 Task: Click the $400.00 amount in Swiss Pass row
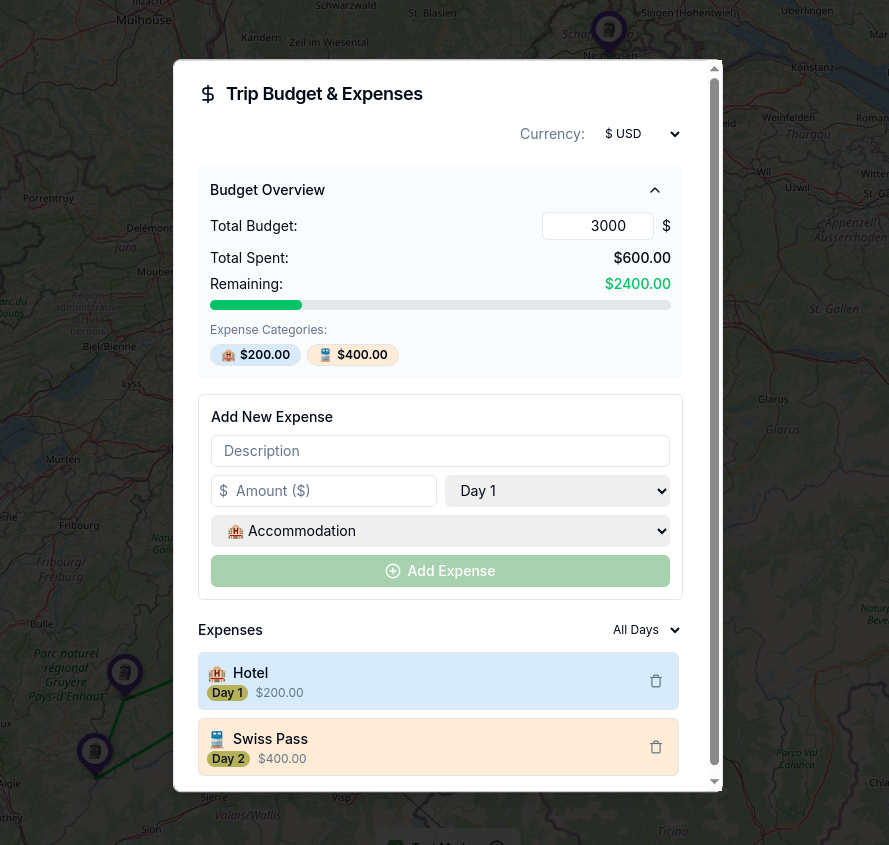[282, 759]
